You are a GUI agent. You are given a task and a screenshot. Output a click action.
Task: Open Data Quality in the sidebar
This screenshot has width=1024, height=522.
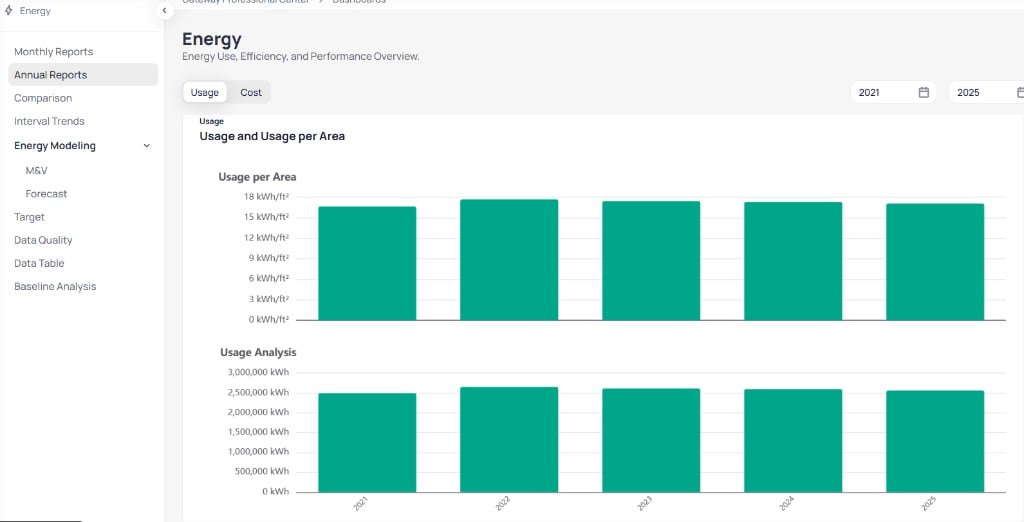pyautogui.click(x=43, y=240)
